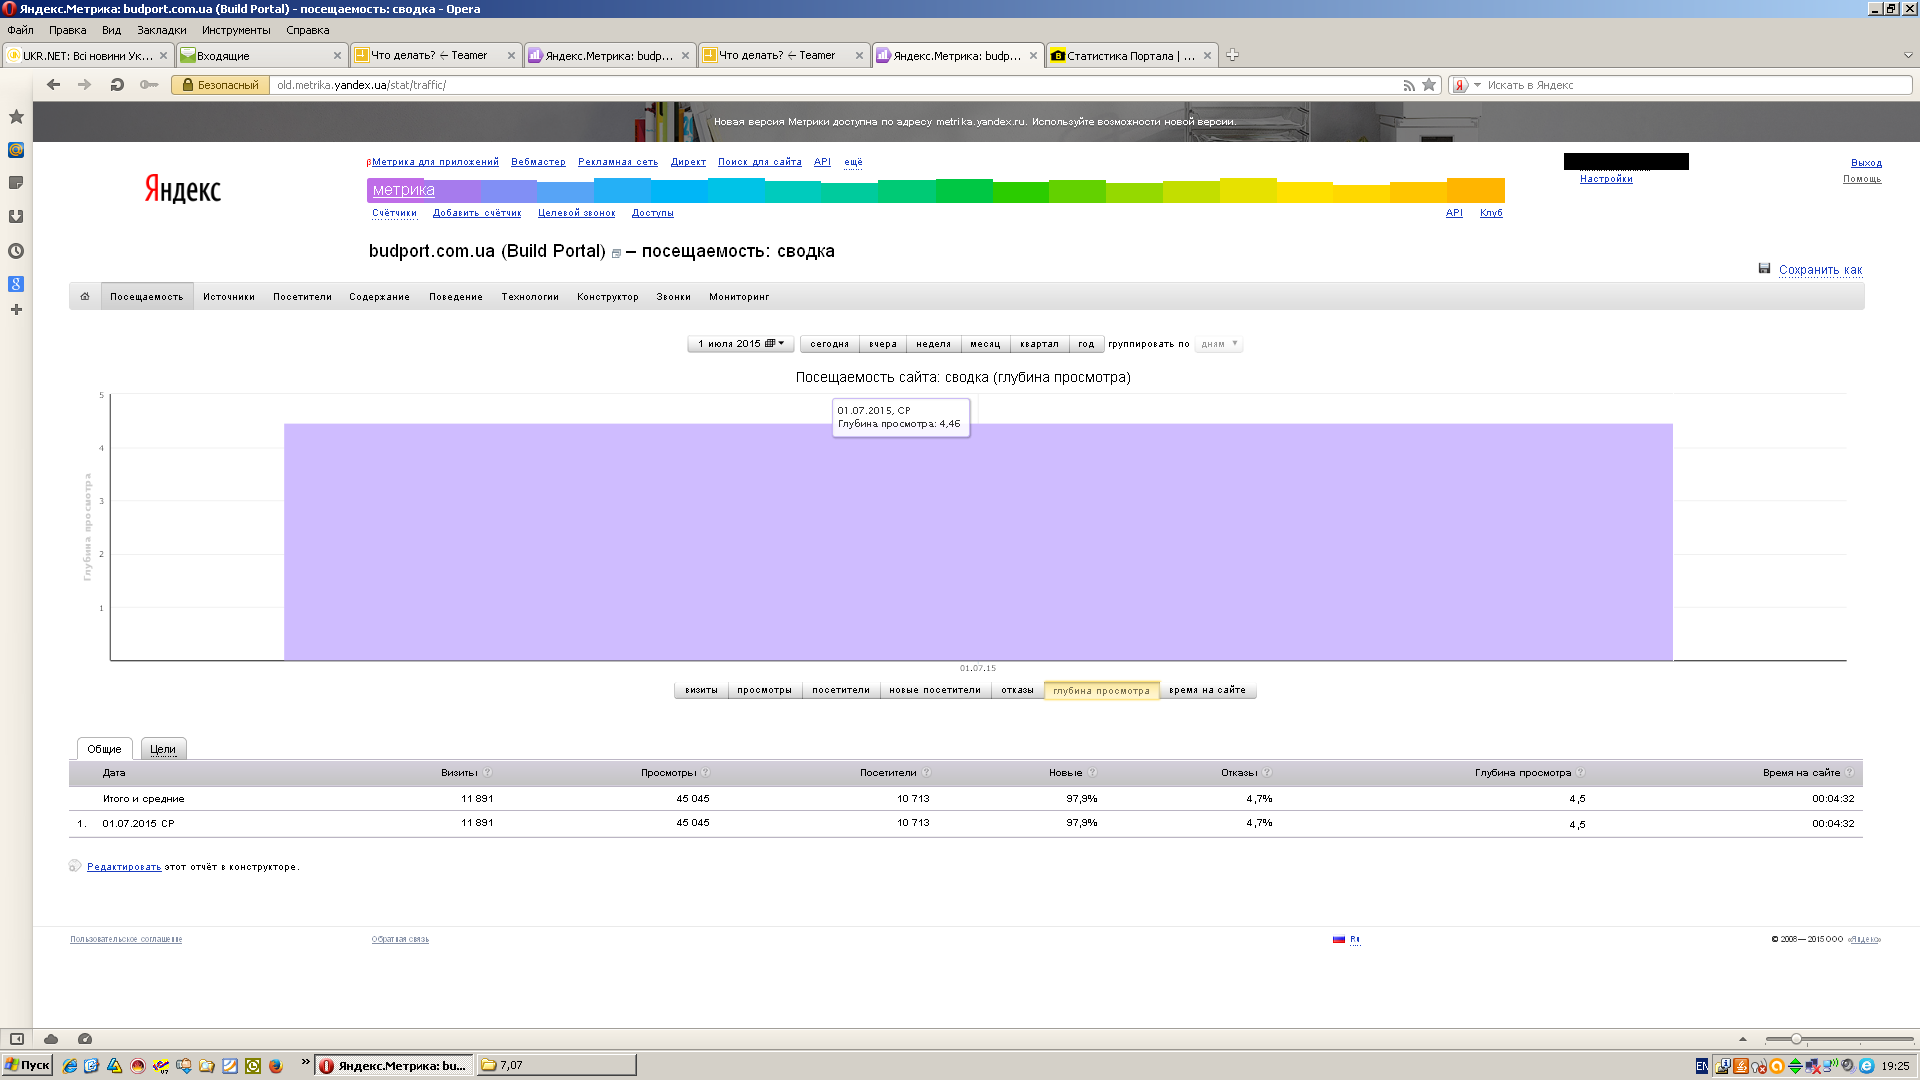Select the месяц period button
This screenshot has width=1920, height=1080.
click(x=985, y=344)
